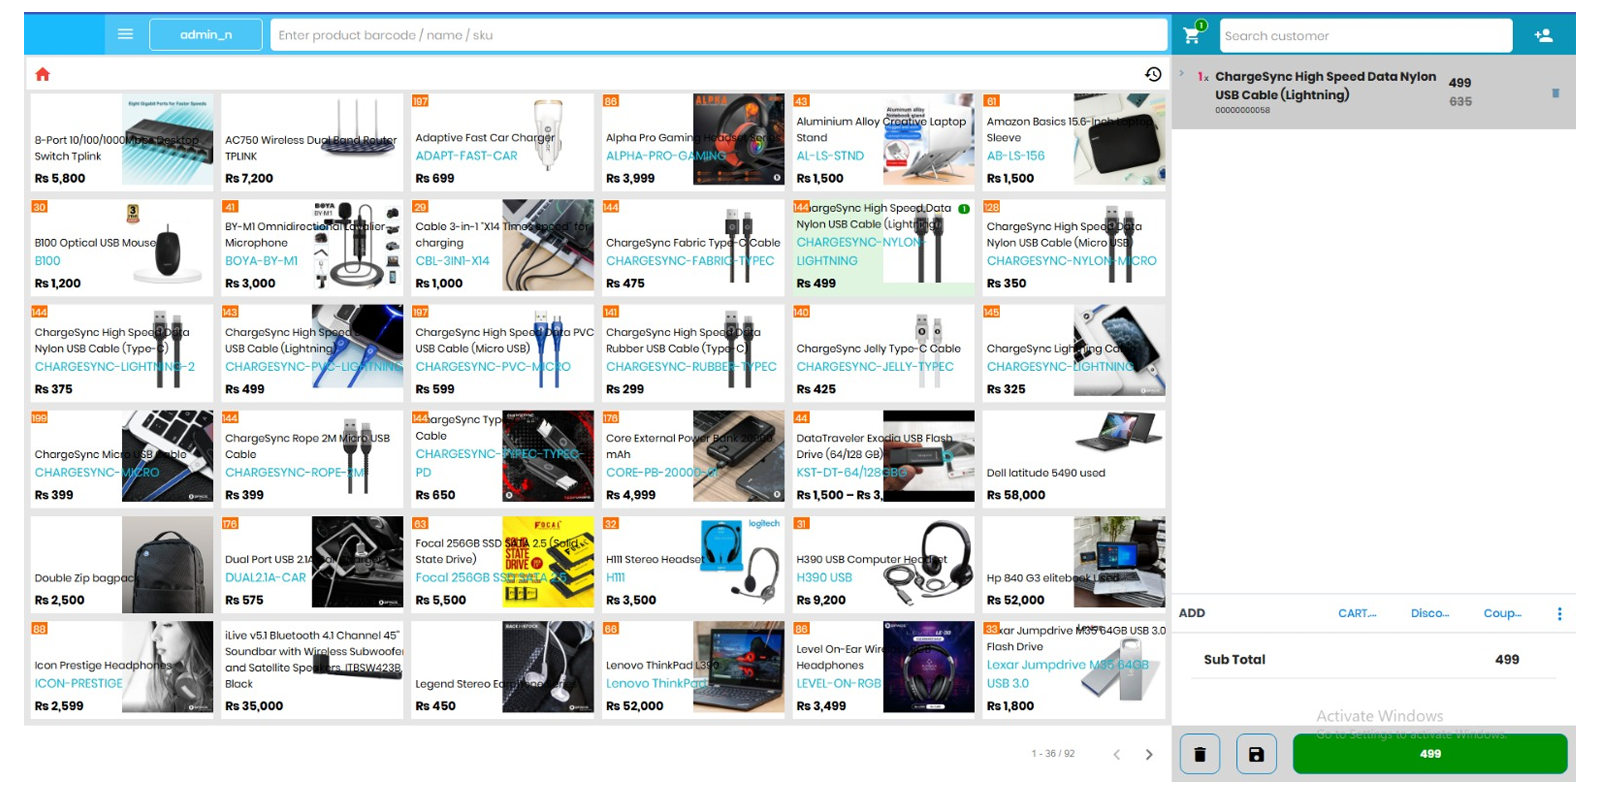Add H111 Stereo Headset

[693, 563]
